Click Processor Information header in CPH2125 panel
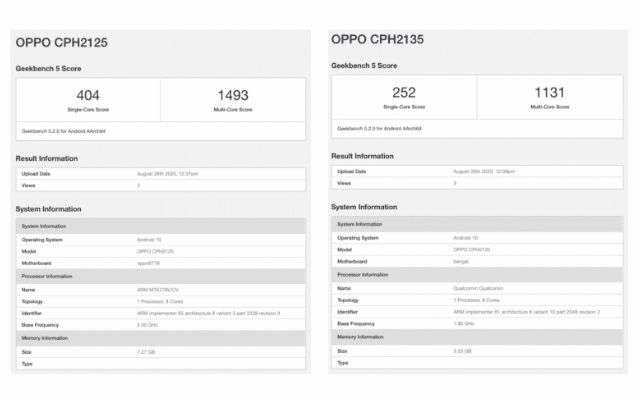 point(160,276)
